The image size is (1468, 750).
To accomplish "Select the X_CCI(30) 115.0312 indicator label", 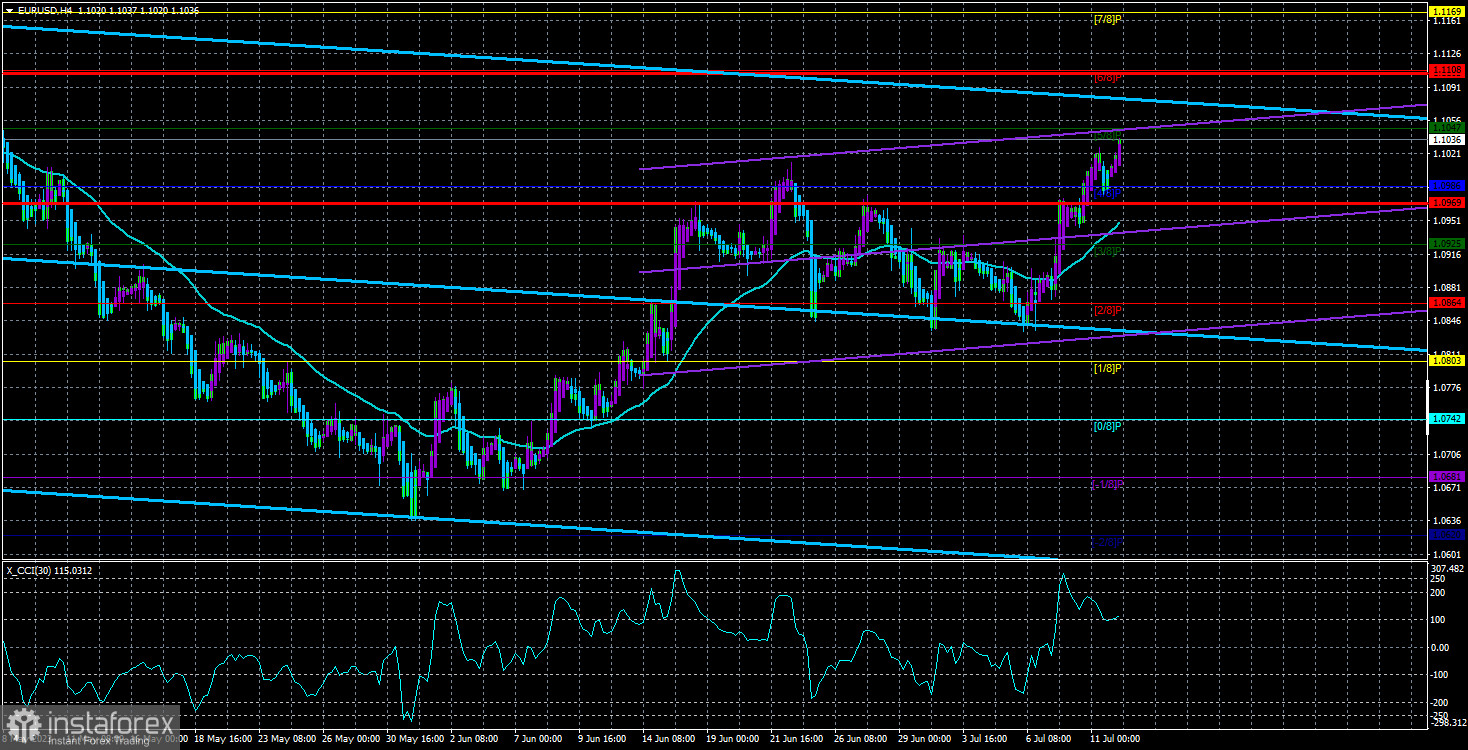I will pyautogui.click(x=50, y=571).
